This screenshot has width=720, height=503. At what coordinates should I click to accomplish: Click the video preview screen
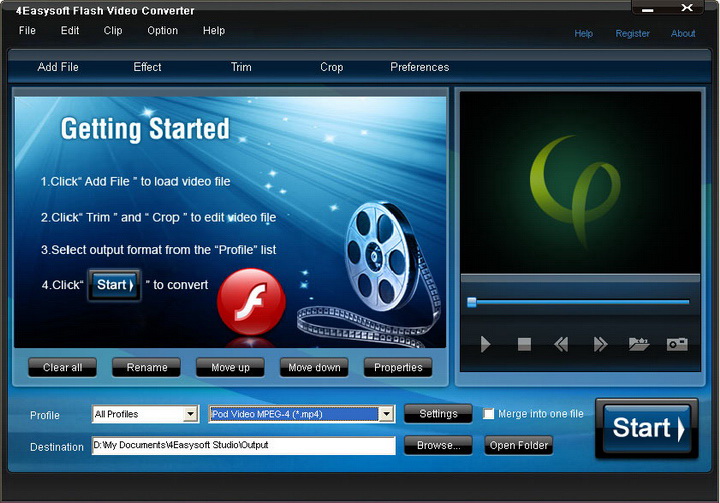pos(580,182)
